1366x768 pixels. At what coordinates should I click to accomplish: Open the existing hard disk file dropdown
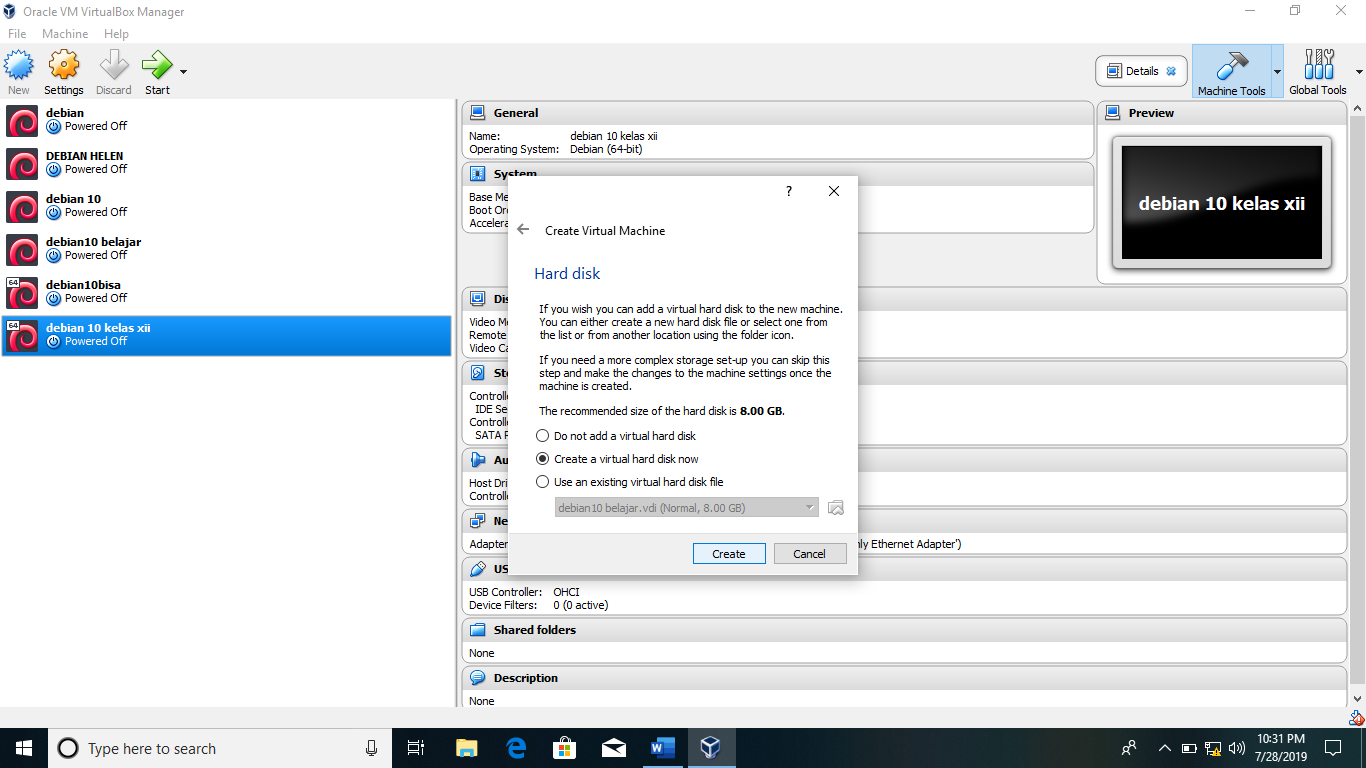click(x=687, y=508)
